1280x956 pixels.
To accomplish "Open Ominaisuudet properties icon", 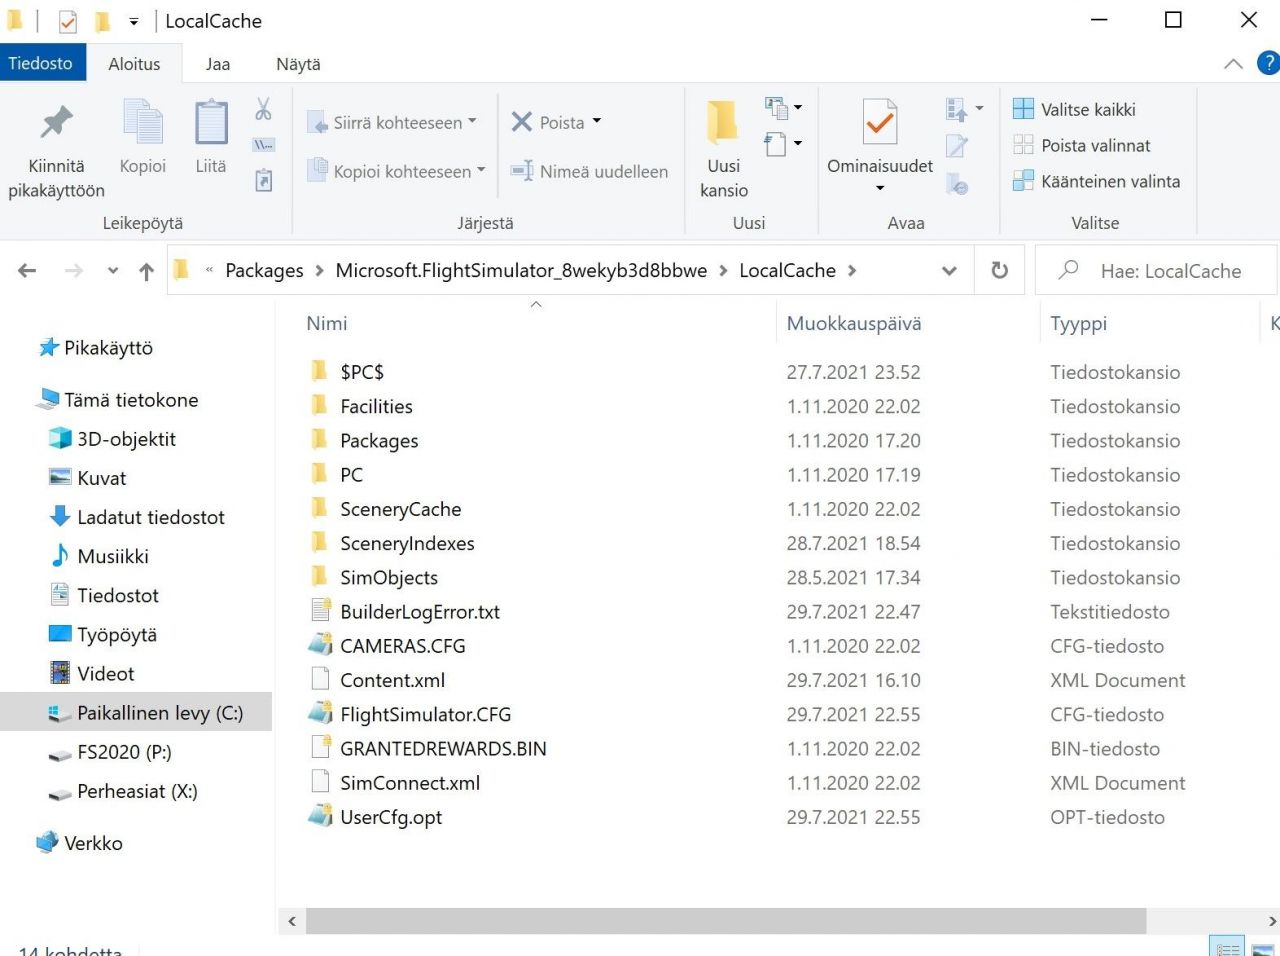I will click(x=880, y=123).
